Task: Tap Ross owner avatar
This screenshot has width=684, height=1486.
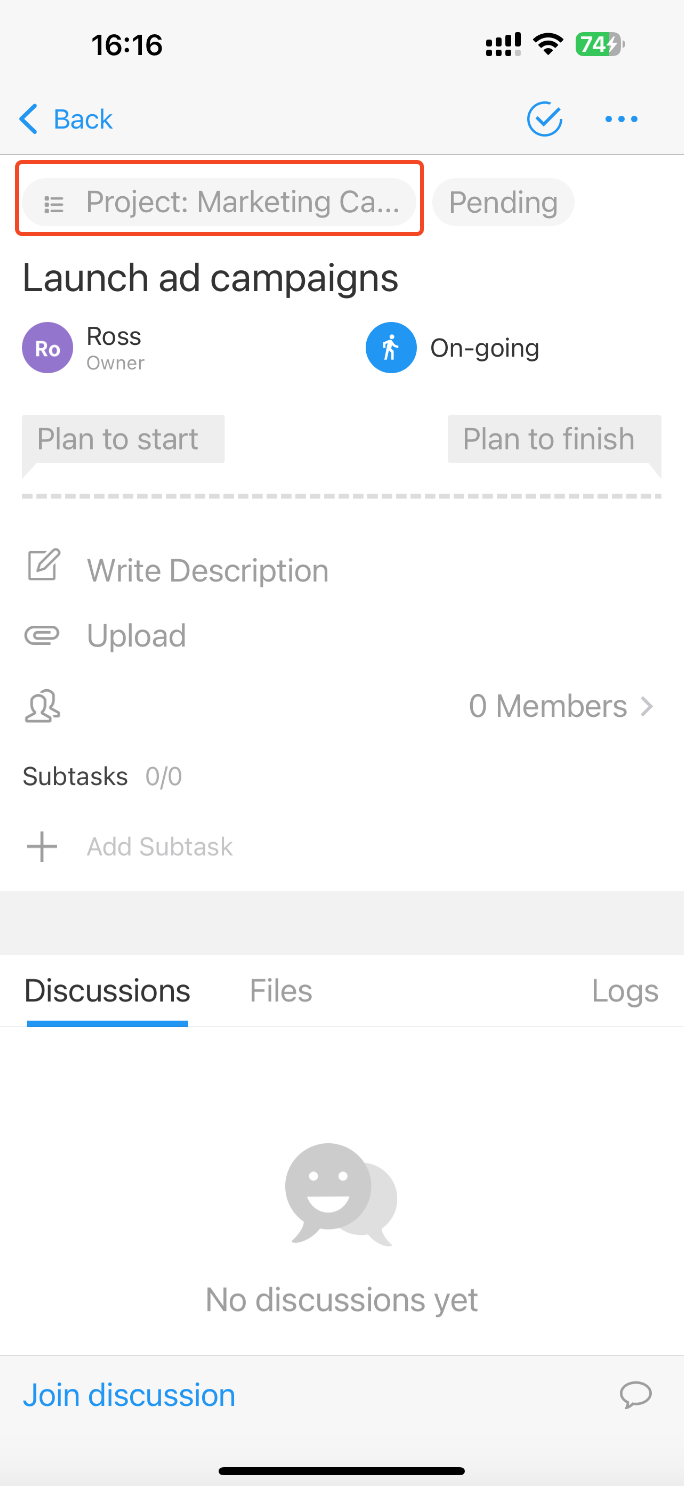Action: click(x=47, y=348)
